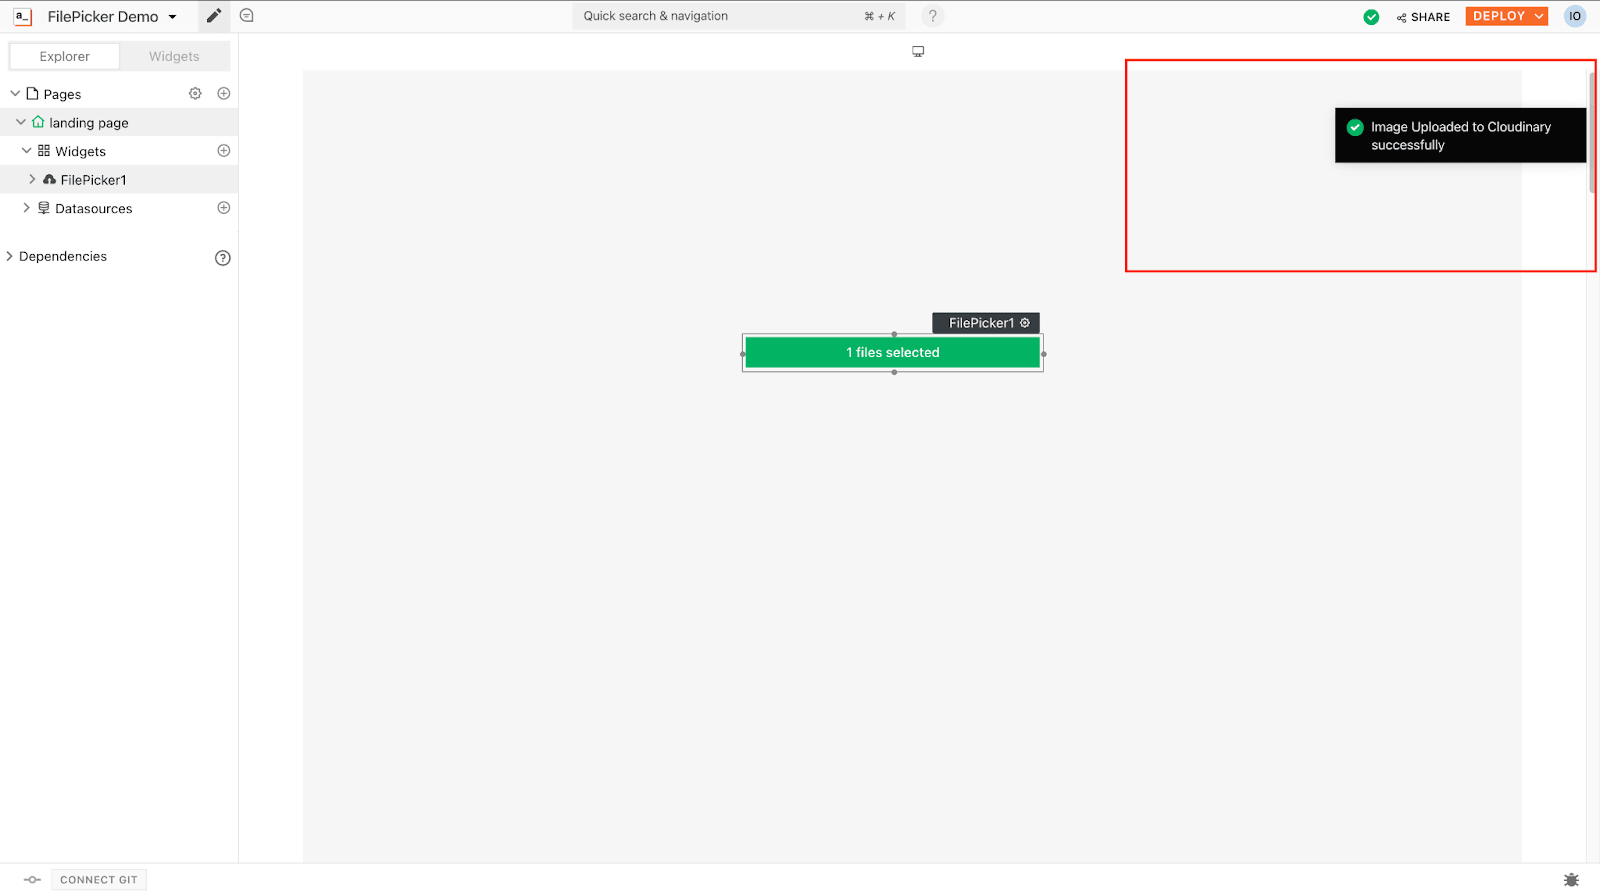The image size is (1600, 895).
Task: Click the help question mark icon
Action: [932, 16]
